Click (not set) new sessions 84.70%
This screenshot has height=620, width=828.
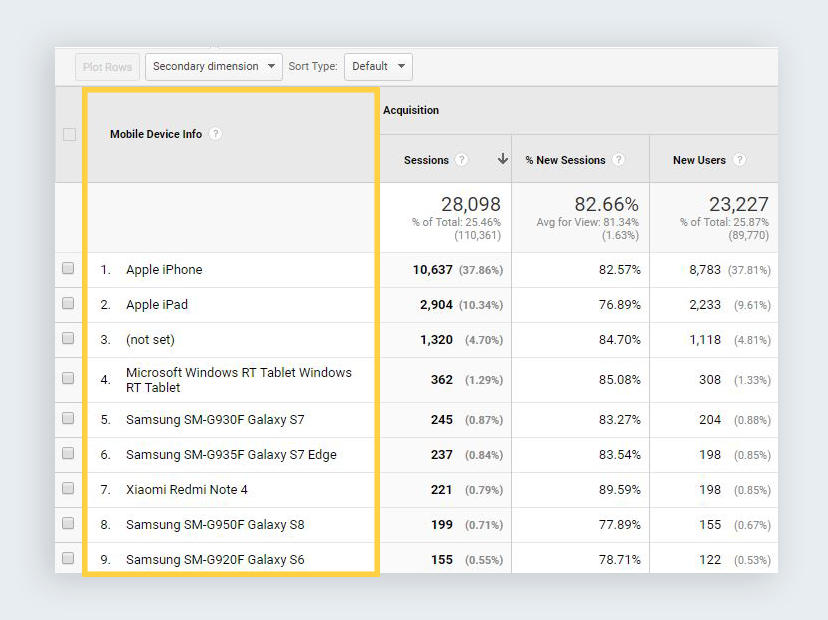(619, 340)
